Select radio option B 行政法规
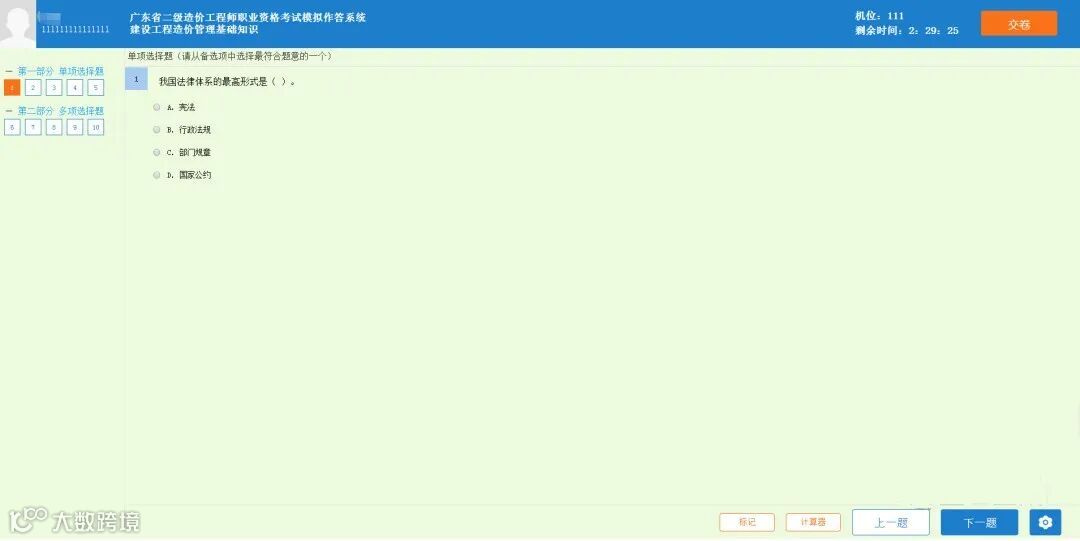This screenshot has width=1080, height=541. pyautogui.click(x=156, y=130)
